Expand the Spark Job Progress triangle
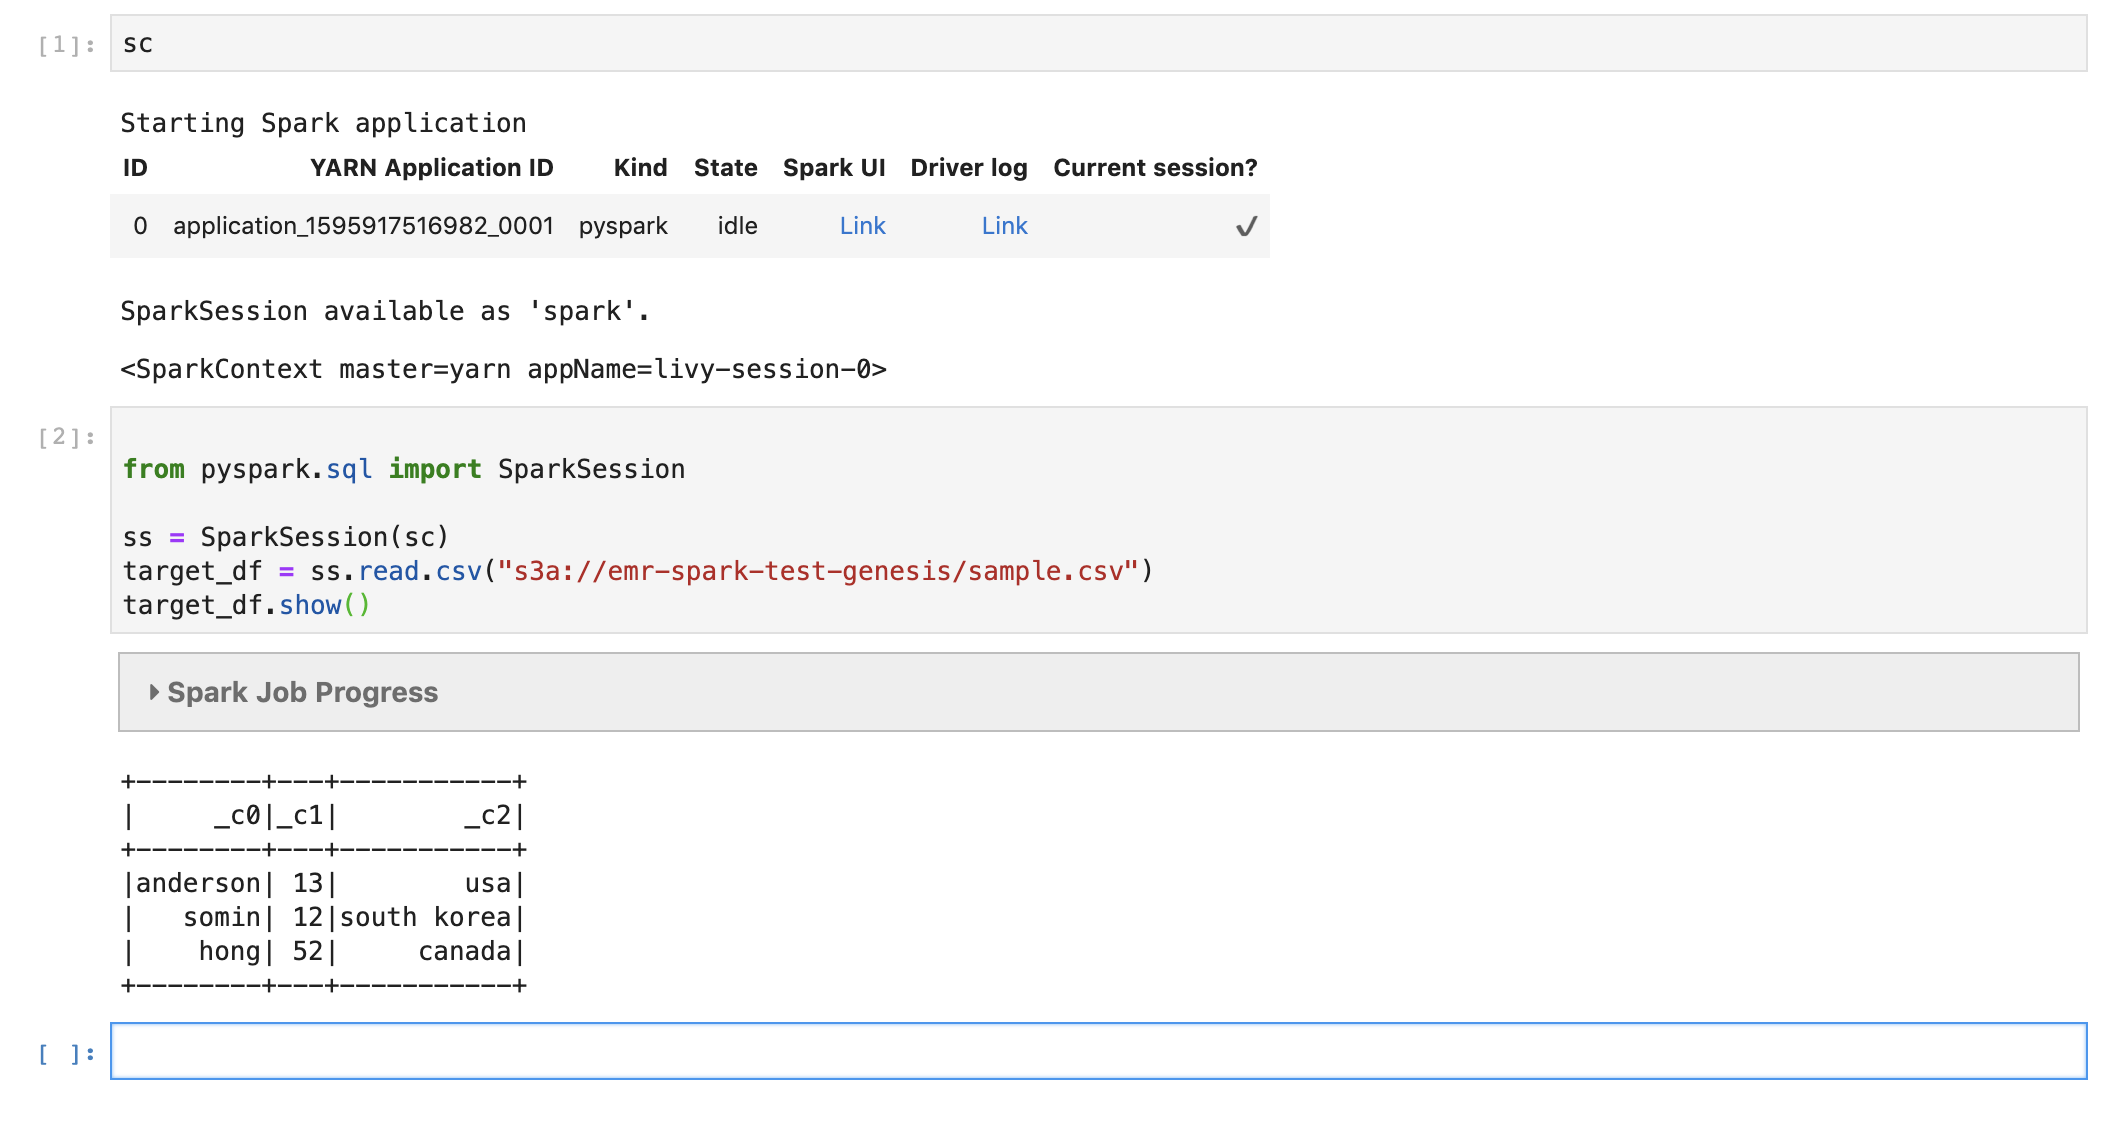The width and height of the screenshot is (2116, 1124). (x=154, y=692)
